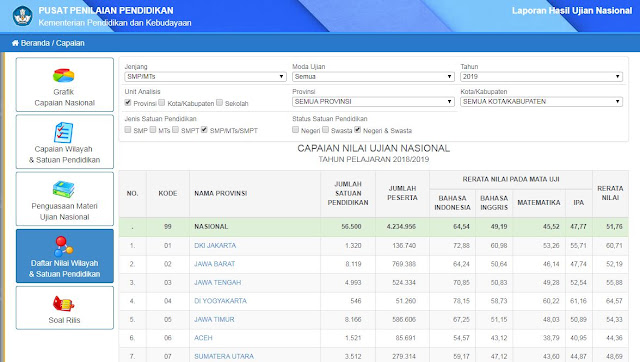Open the JAWA BARAT province link

tap(215, 264)
